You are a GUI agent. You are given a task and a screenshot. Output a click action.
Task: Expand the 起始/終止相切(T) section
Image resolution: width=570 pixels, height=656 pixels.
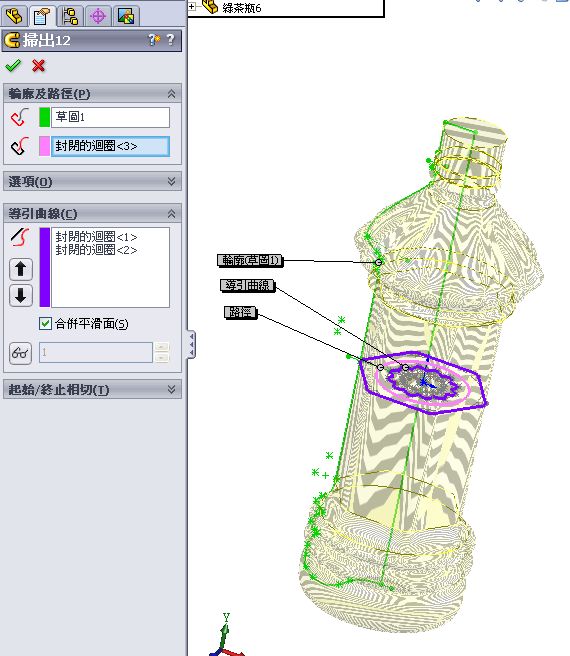pyautogui.click(x=171, y=390)
